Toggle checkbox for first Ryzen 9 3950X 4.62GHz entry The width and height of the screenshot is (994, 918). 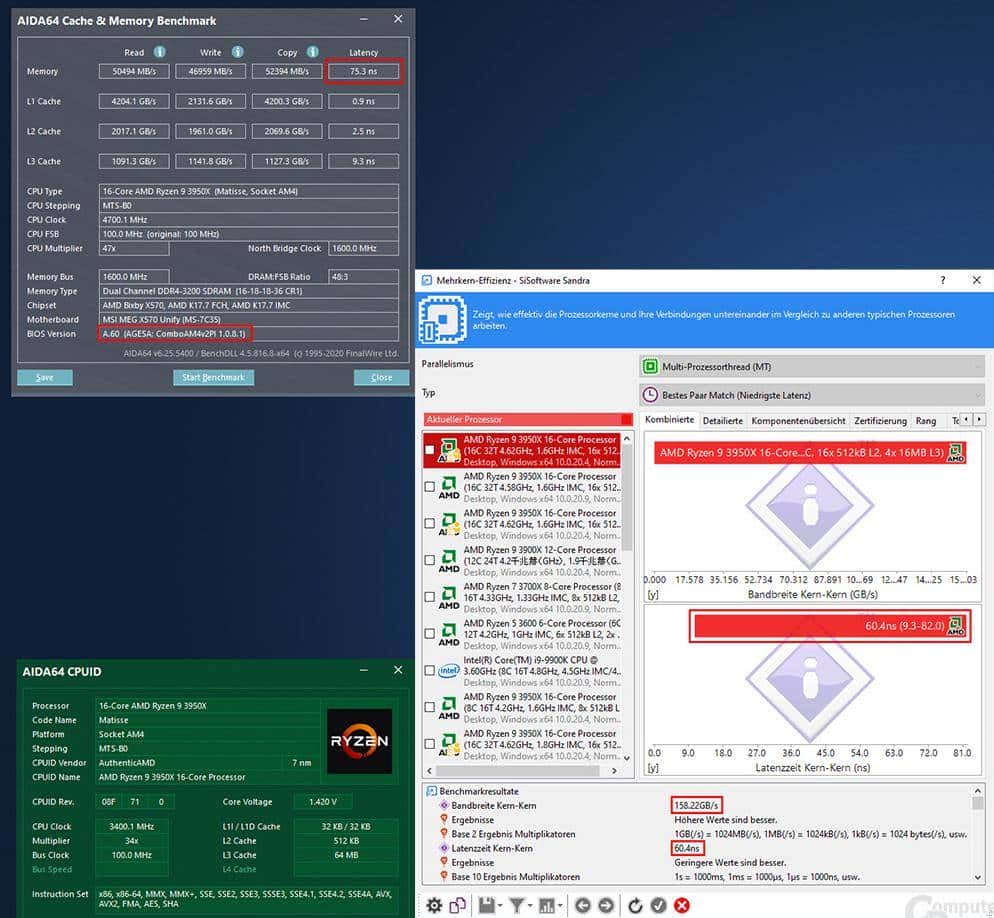429,449
